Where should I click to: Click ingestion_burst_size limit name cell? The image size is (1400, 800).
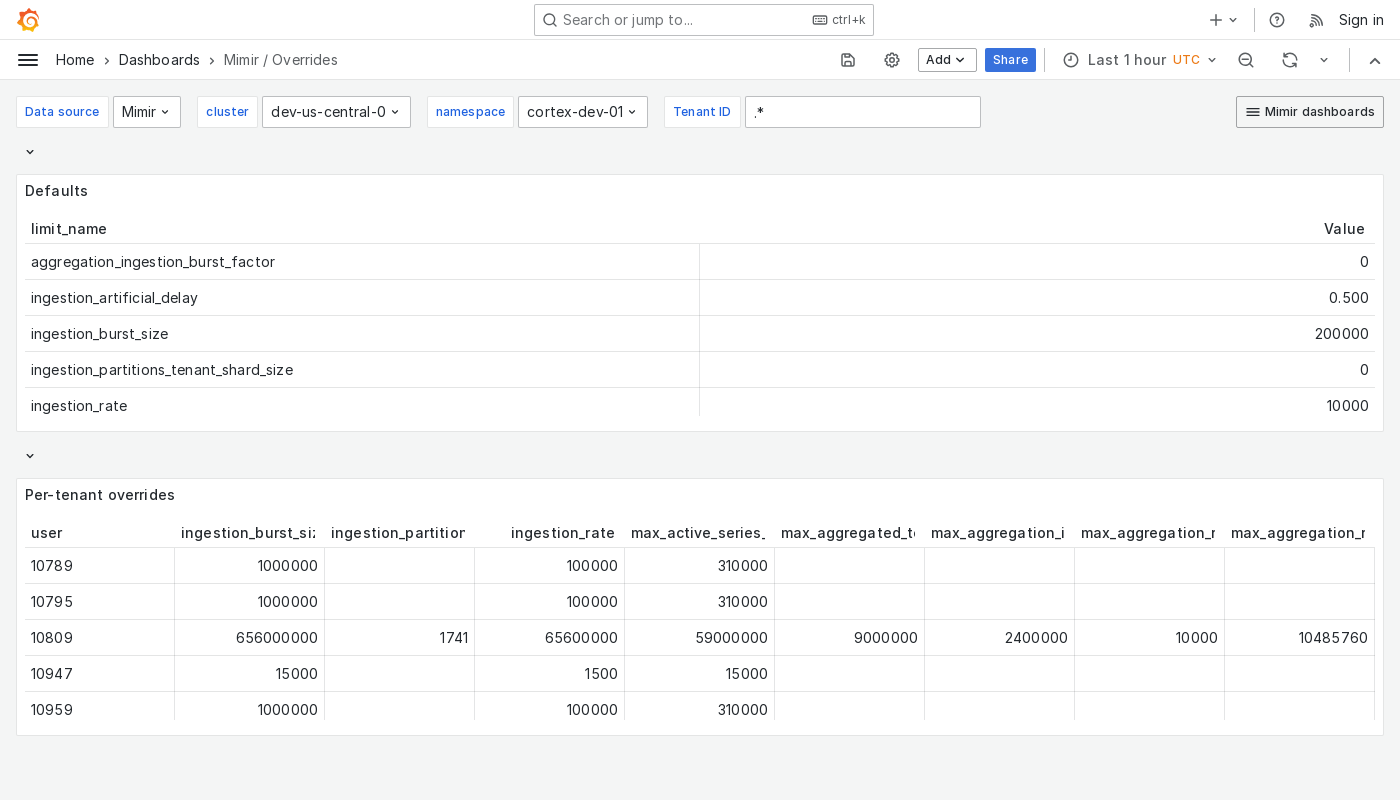[x=362, y=334]
